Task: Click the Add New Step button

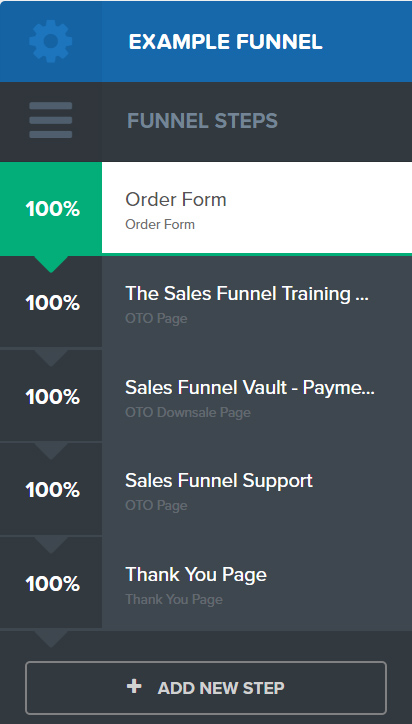Action: pos(206,688)
